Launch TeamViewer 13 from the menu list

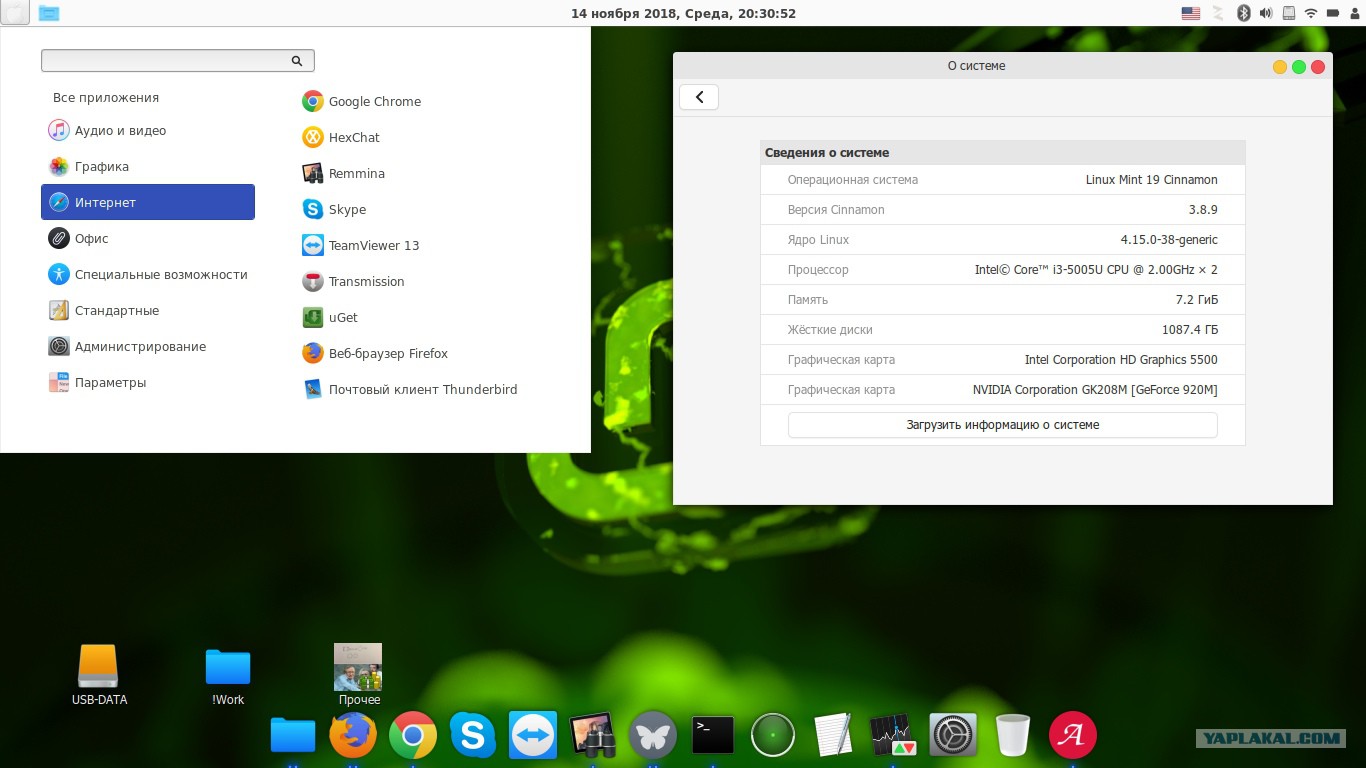point(361,246)
